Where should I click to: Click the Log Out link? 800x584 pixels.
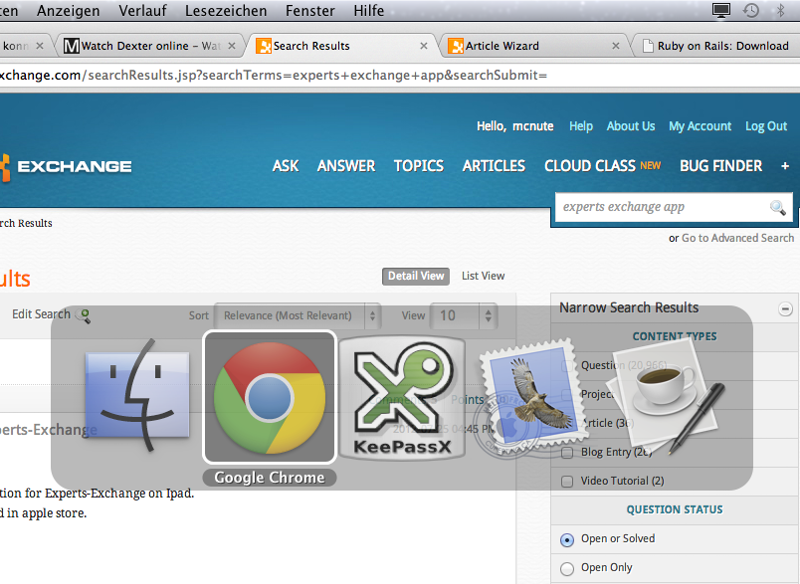766,126
